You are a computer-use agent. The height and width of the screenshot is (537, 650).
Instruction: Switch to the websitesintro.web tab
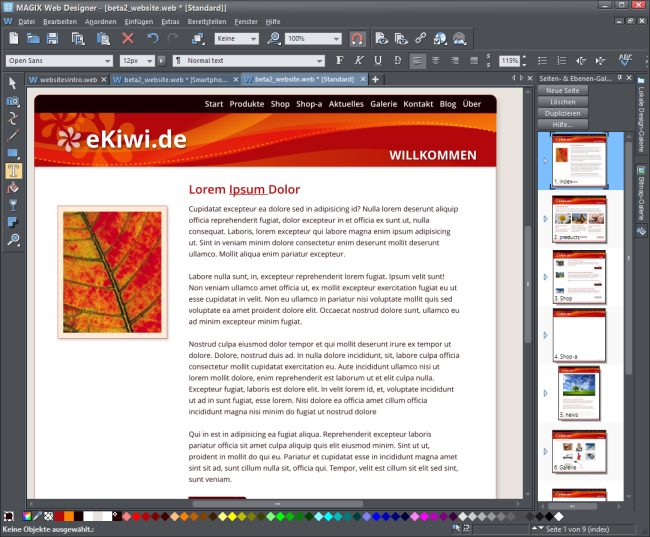(x=62, y=79)
